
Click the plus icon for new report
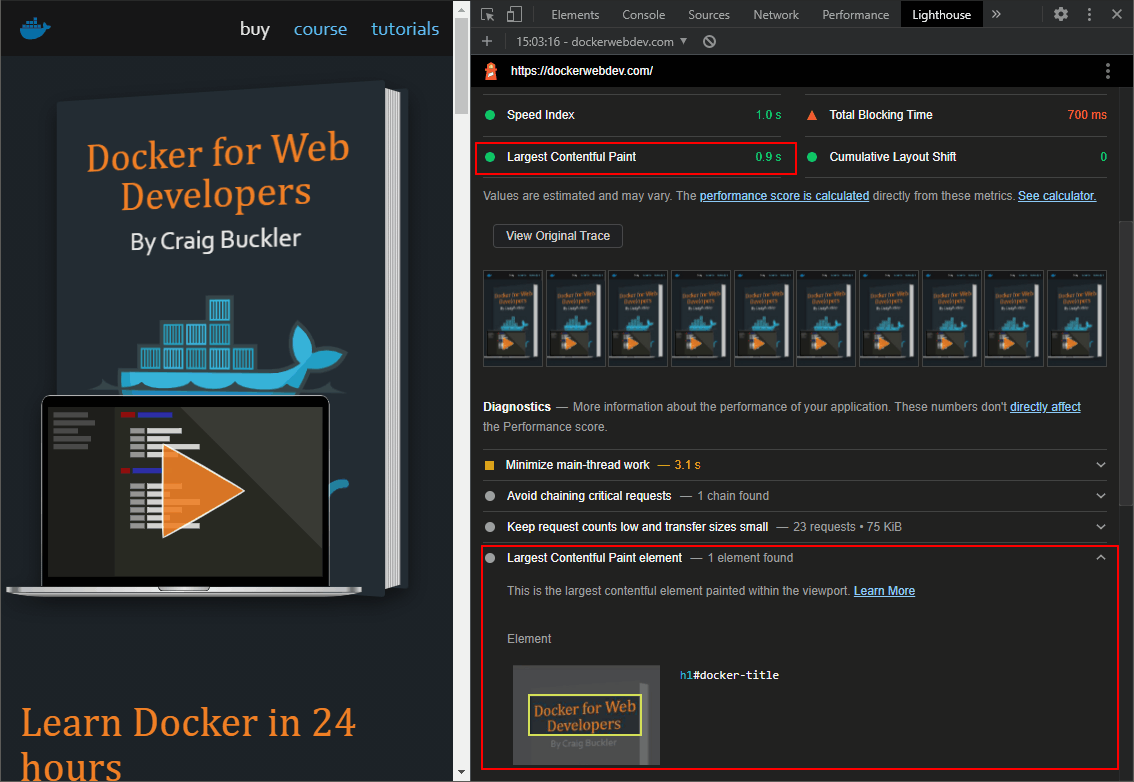487,41
